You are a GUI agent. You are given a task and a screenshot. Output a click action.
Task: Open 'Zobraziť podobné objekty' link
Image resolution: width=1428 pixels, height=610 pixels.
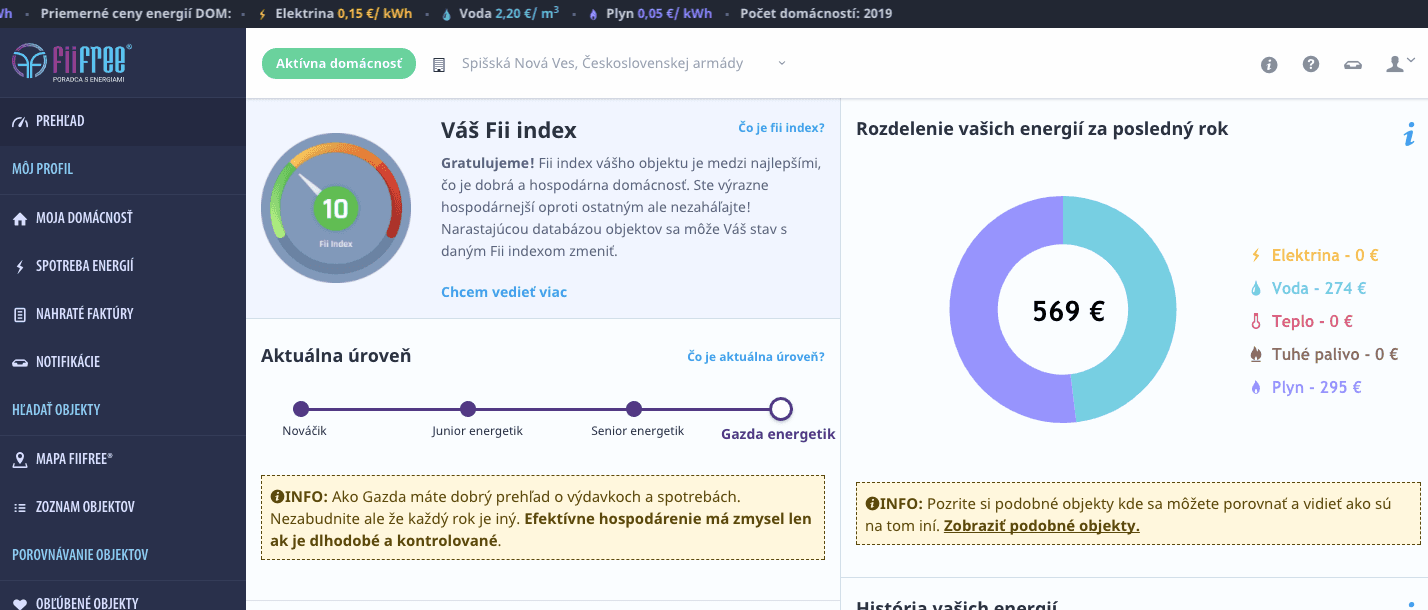[1041, 526]
